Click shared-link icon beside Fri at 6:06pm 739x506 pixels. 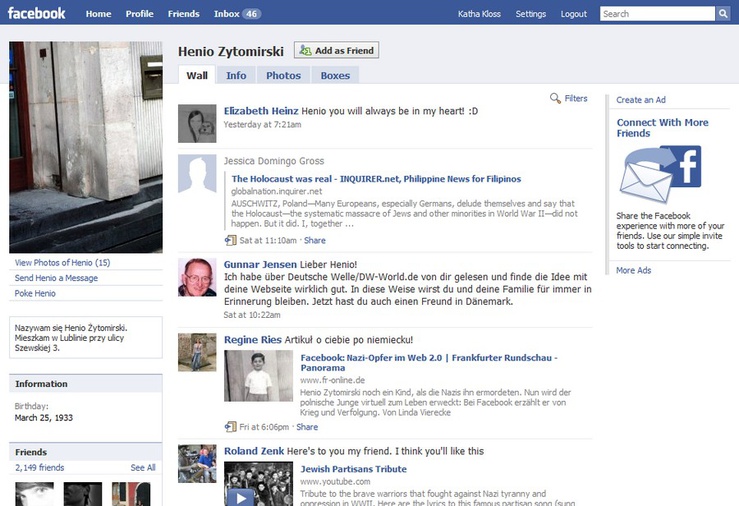[x=230, y=427]
